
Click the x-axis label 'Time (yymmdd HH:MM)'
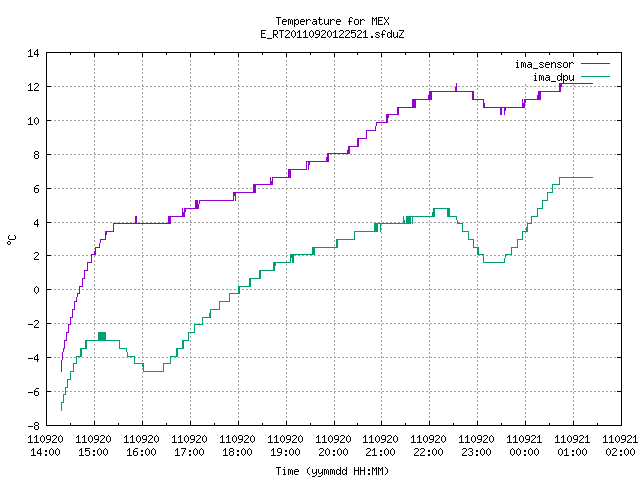pos(332,471)
